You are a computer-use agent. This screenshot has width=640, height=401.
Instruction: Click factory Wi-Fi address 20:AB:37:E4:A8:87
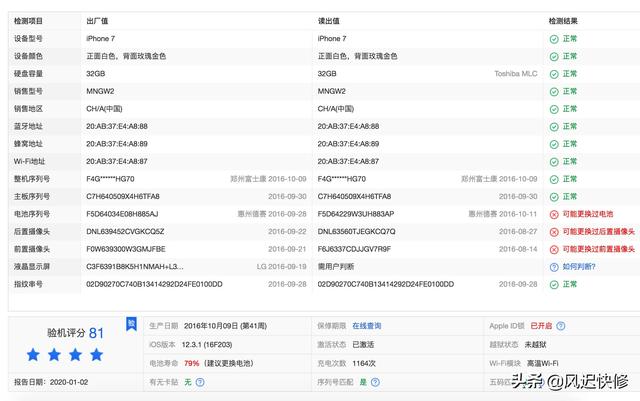pyautogui.click(x=117, y=161)
